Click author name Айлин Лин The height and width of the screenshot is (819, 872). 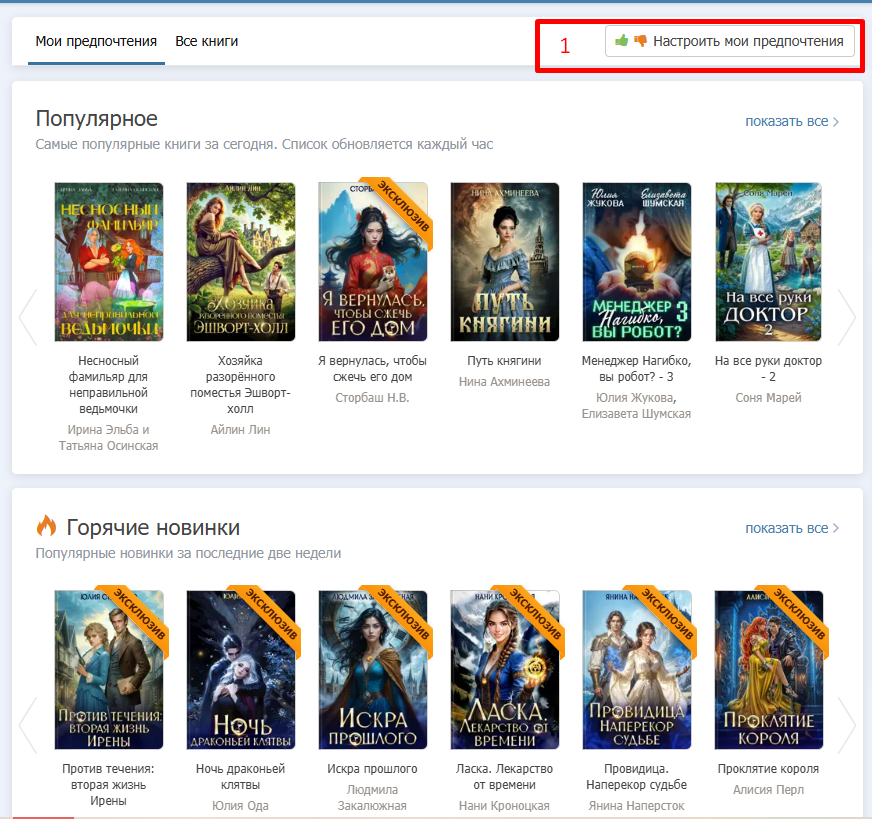point(241,429)
